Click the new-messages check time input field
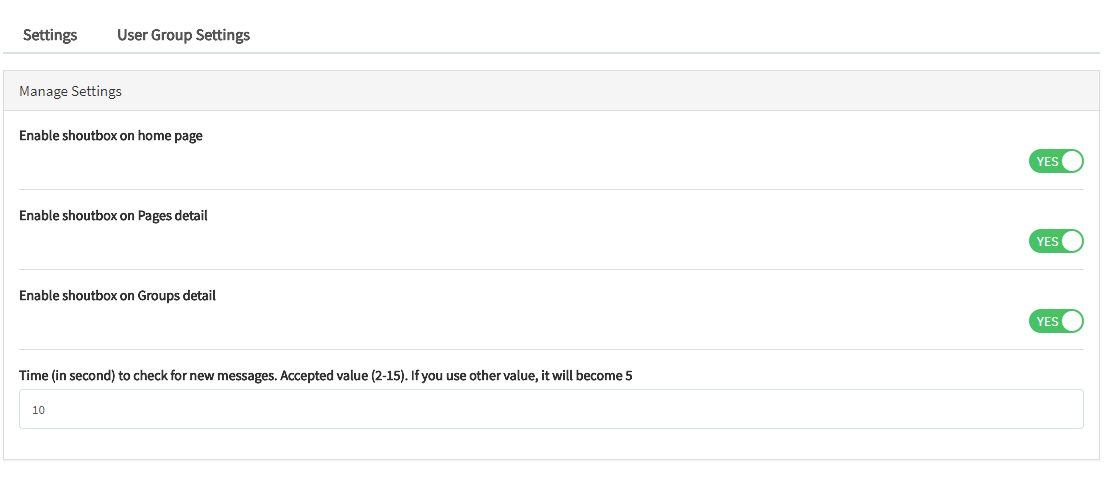This screenshot has width=1111, height=492. pyautogui.click(x=551, y=409)
